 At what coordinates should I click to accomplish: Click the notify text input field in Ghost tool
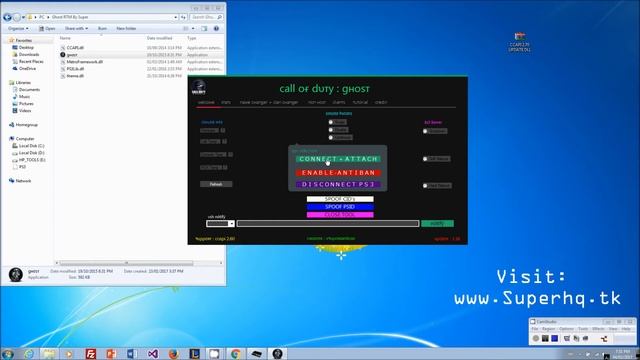[328, 224]
